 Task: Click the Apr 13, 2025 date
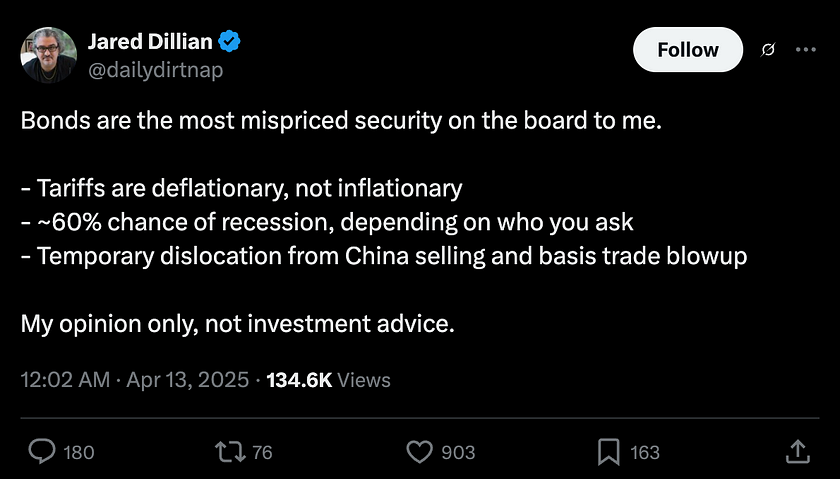tap(188, 380)
